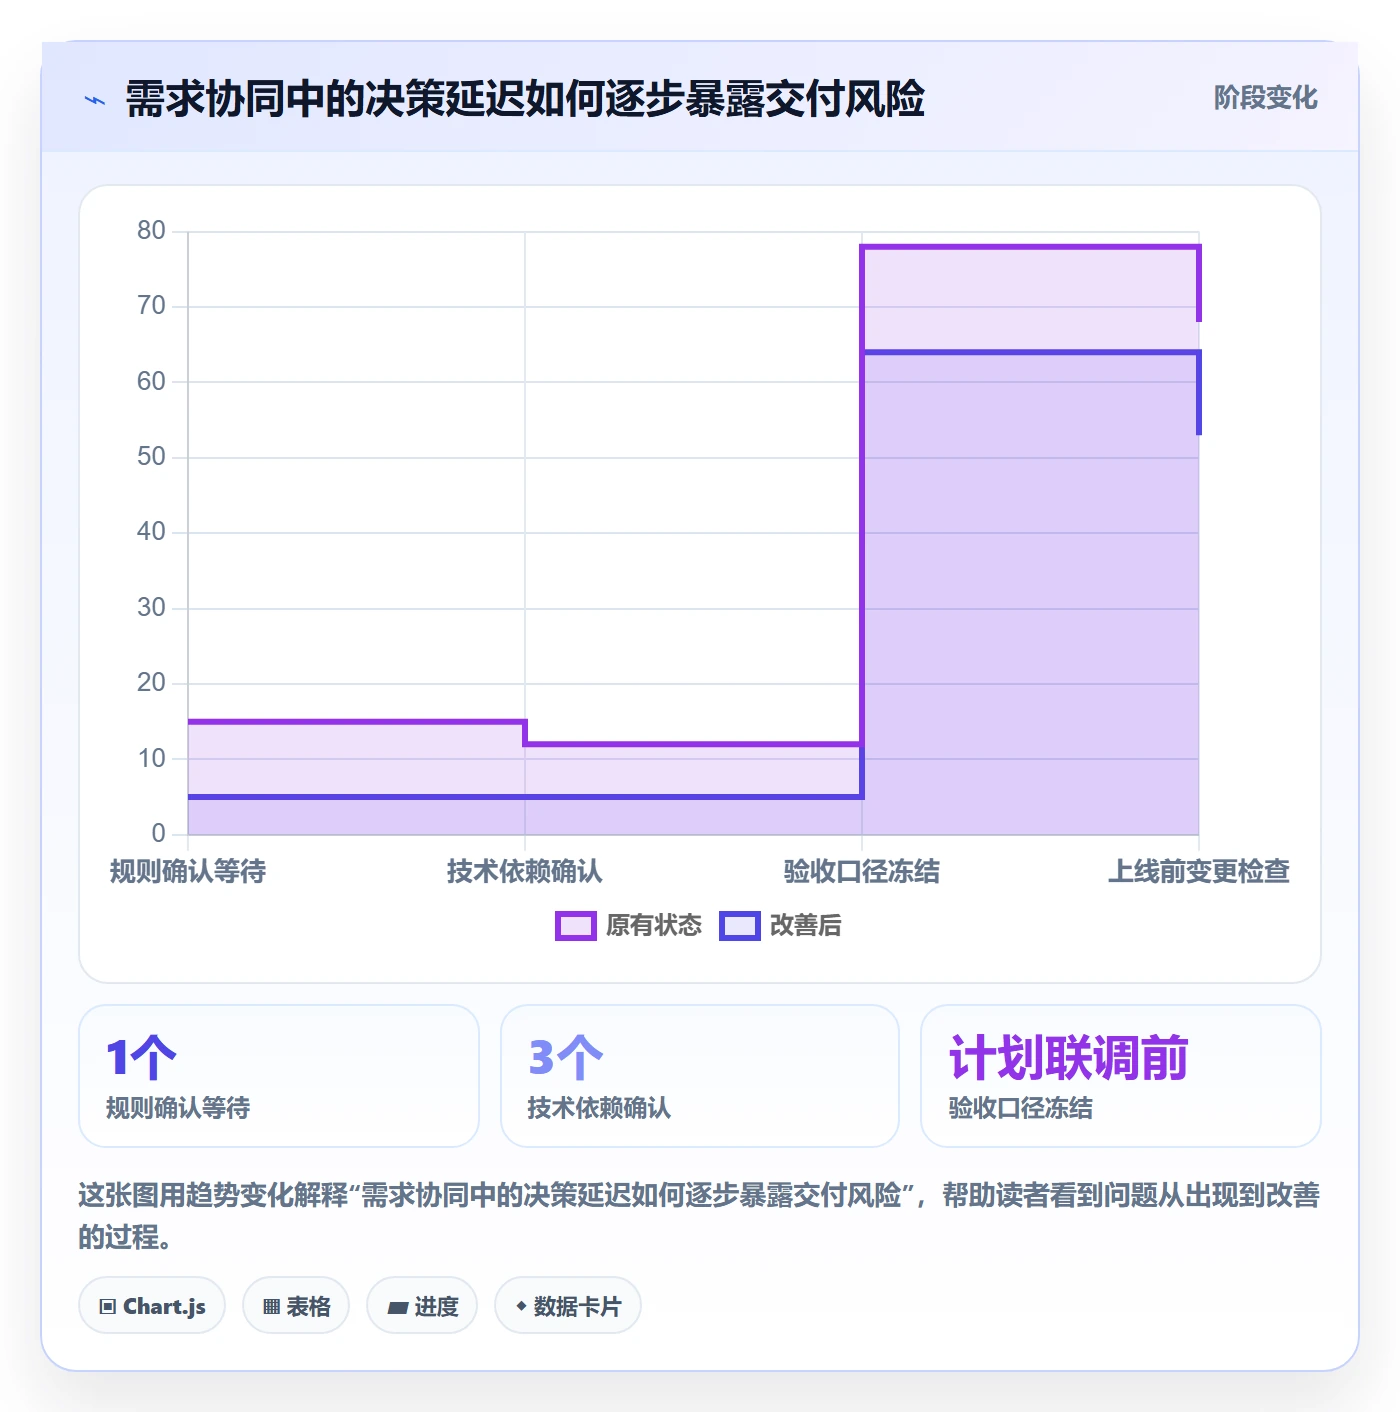Click the chart title 需求协同中的决策延迟如何逐步暴露交付风险
Viewport: 1400px width, 1412px height.
tap(525, 100)
